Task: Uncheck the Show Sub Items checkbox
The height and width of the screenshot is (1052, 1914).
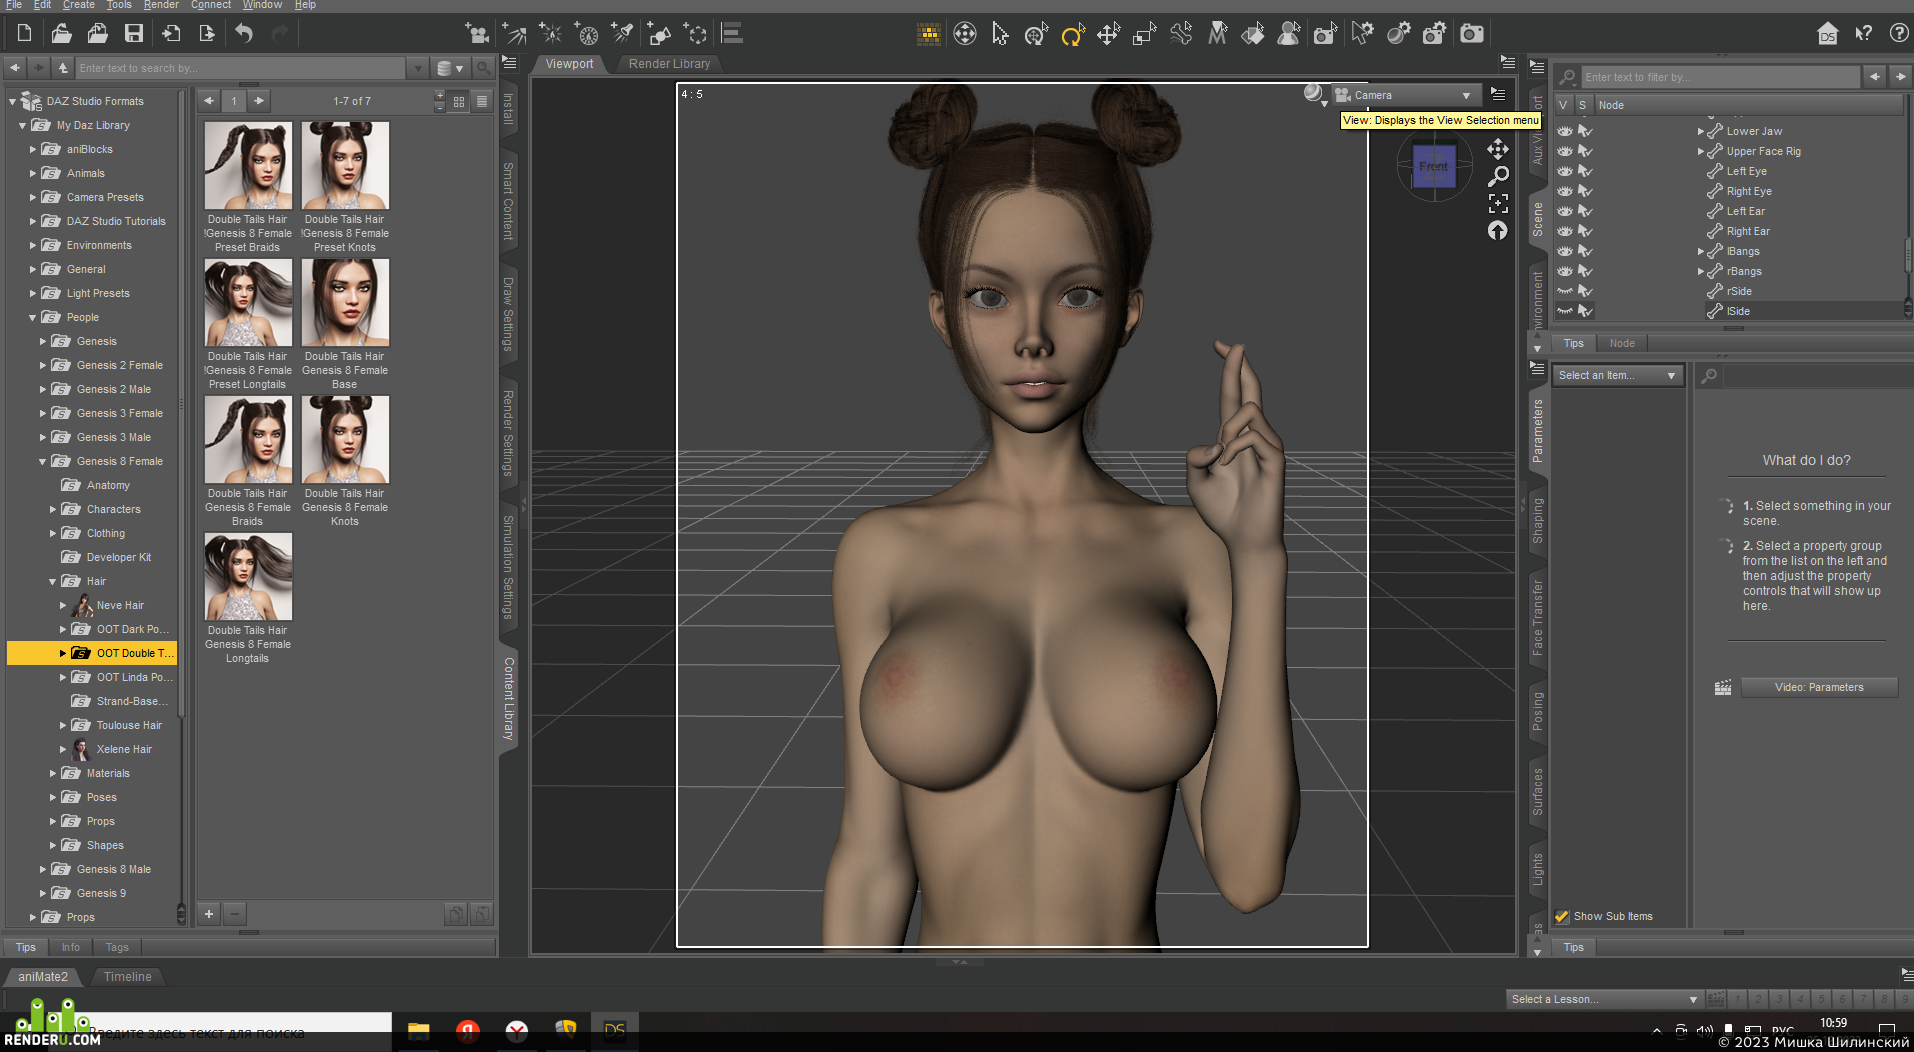Action: pyautogui.click(x=1562, y=916)
